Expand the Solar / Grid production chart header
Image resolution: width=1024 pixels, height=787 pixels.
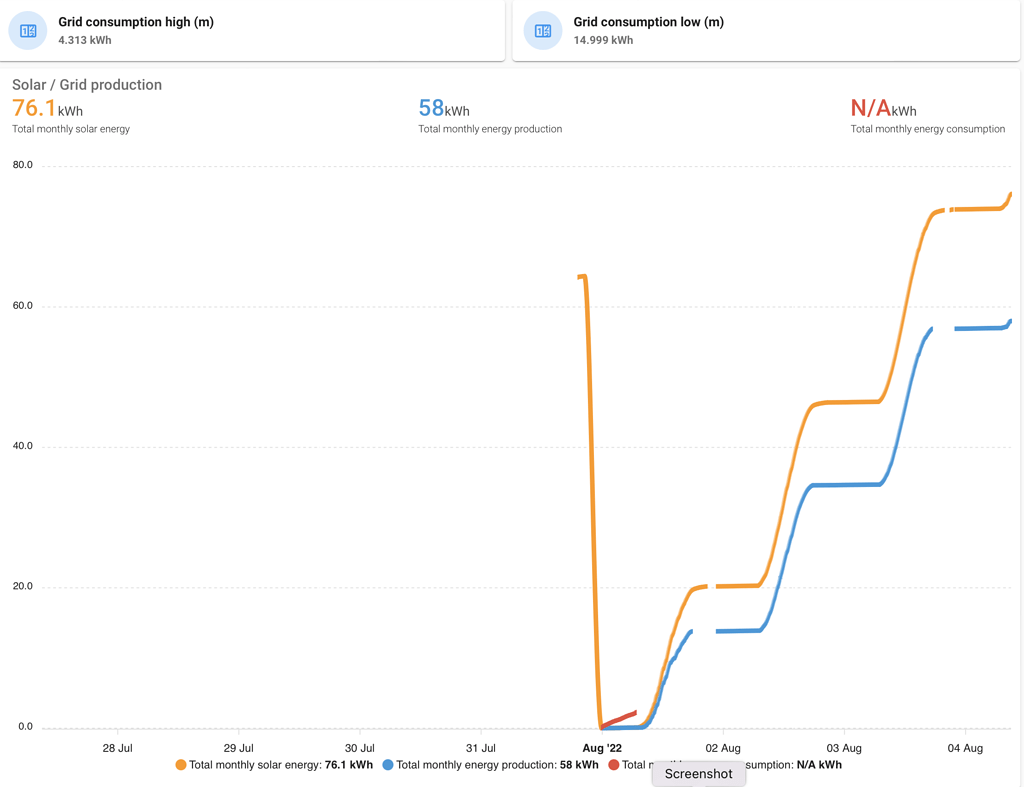click(x=85, y=85)
